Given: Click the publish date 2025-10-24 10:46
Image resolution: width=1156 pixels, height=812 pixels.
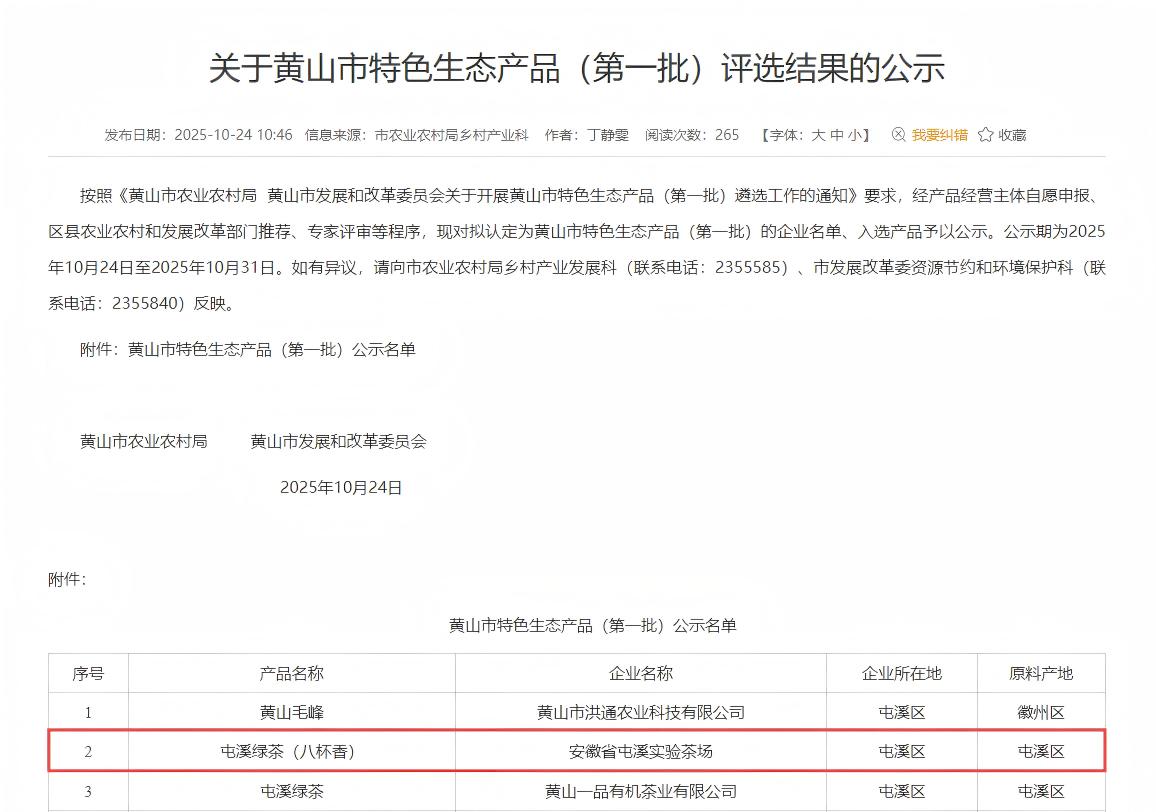Looking at the screenshot, I should (x=233, y=135).
